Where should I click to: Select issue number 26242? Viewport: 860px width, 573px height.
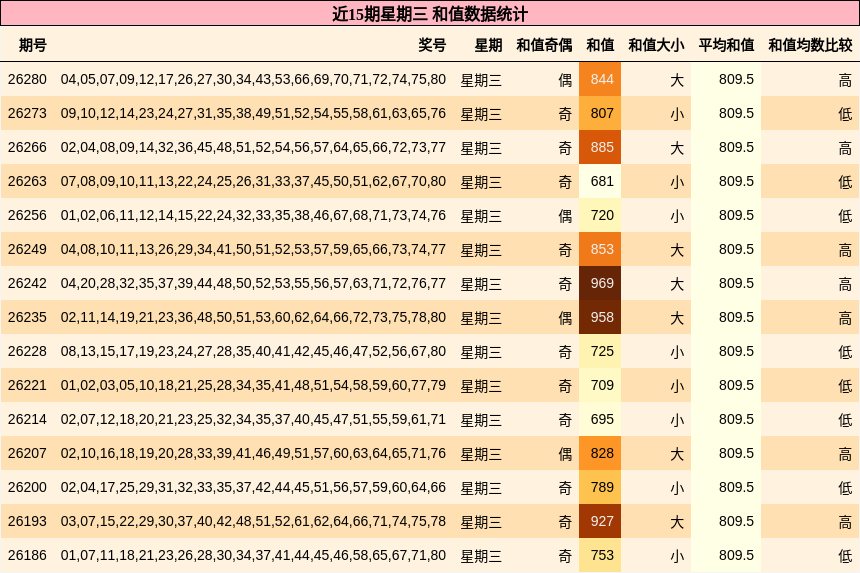pyautogui.click(x=27, y=283)
